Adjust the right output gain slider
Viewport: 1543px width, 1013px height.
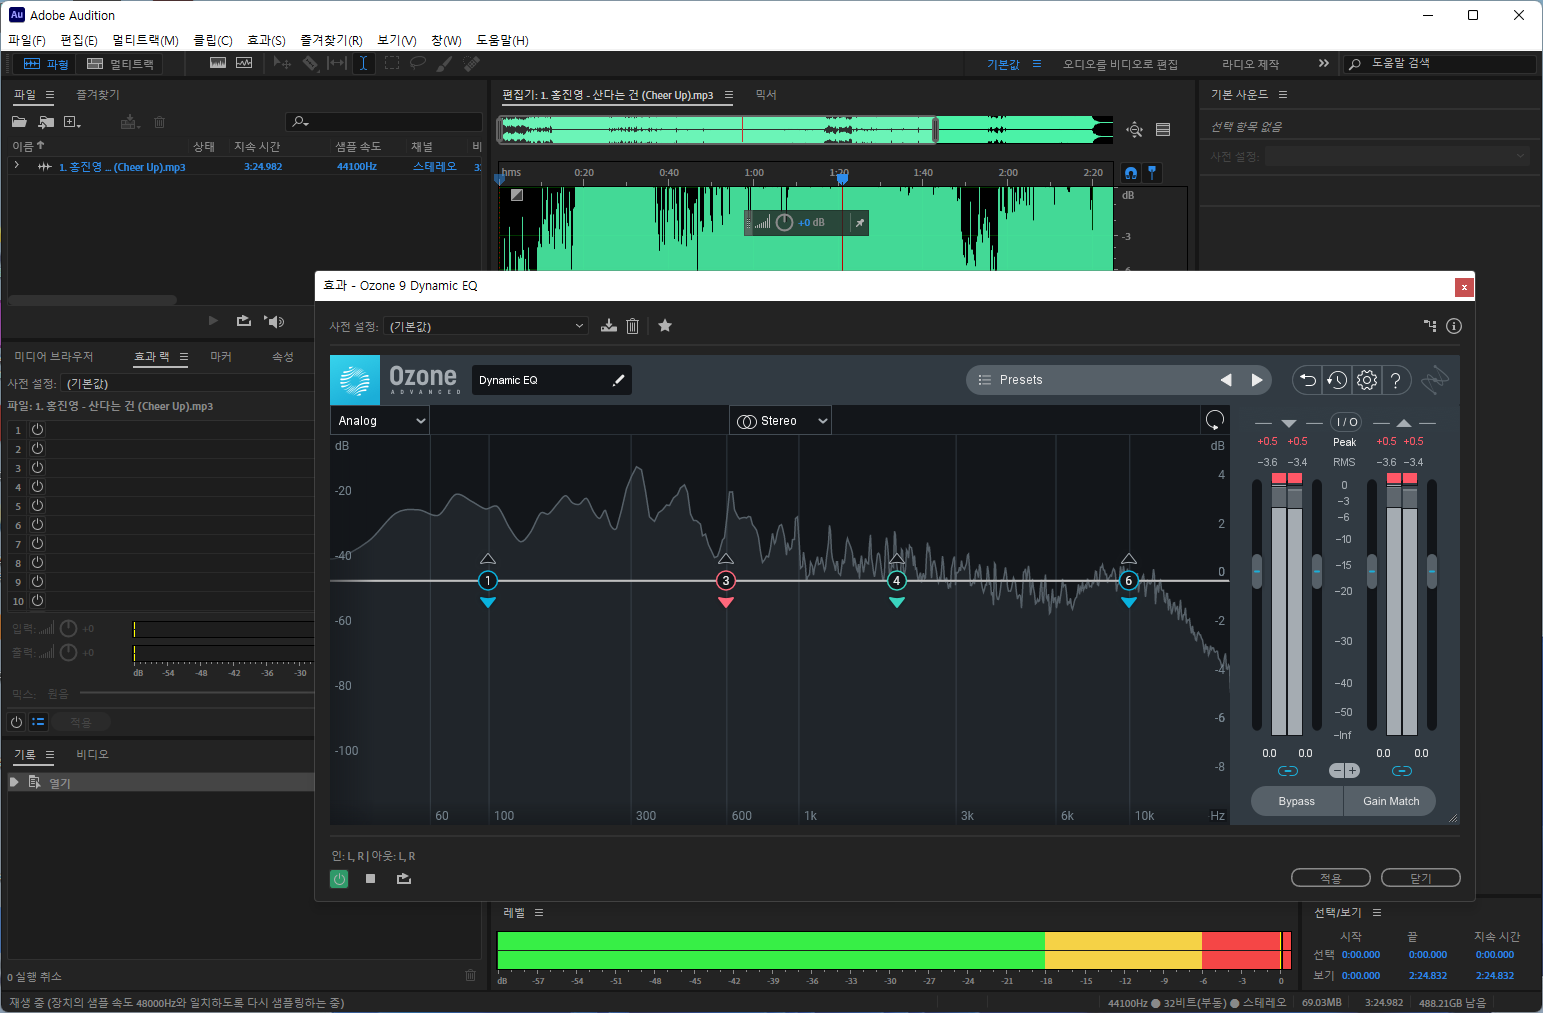pyautogui.click(x=1432, y=571)
